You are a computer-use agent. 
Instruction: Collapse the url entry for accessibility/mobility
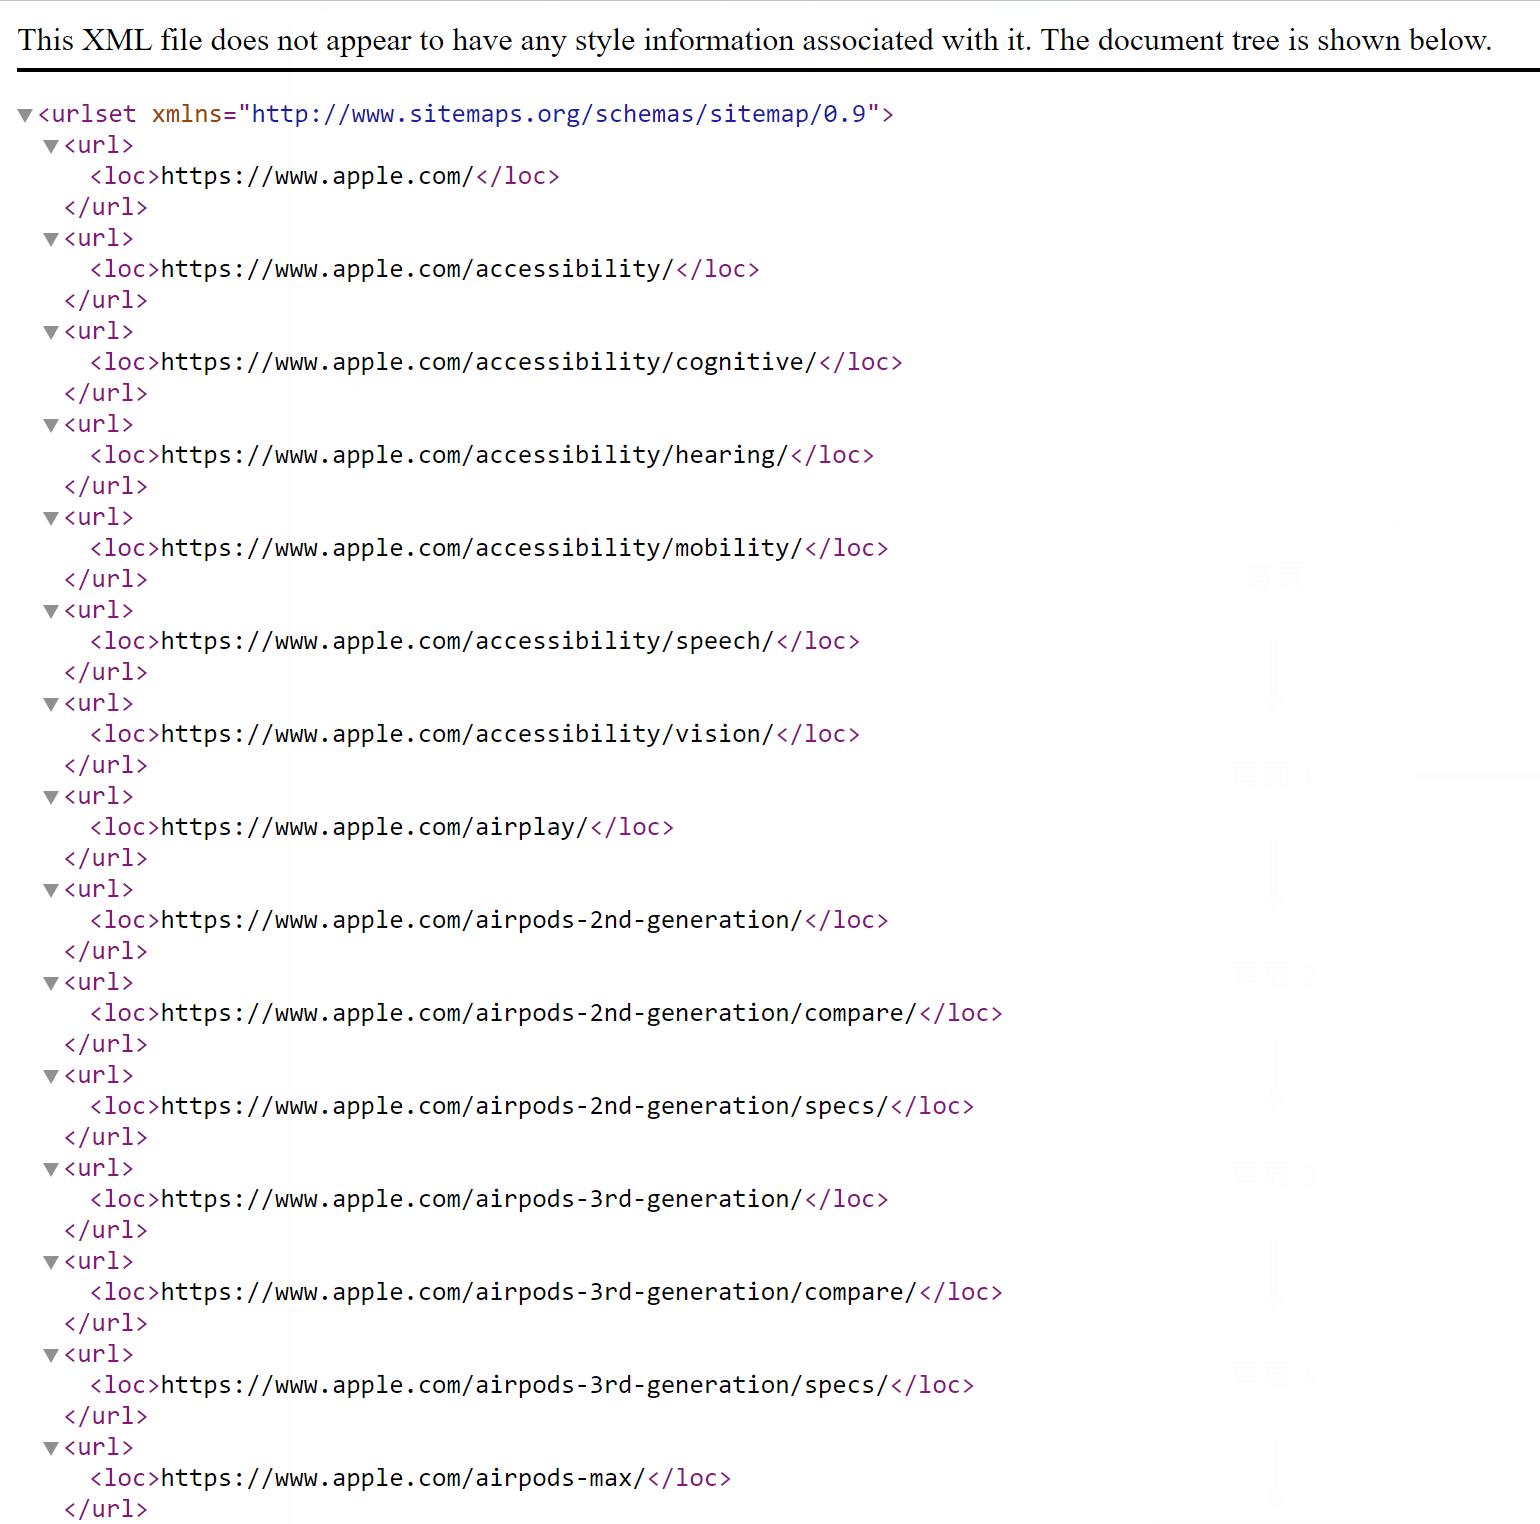51,519
